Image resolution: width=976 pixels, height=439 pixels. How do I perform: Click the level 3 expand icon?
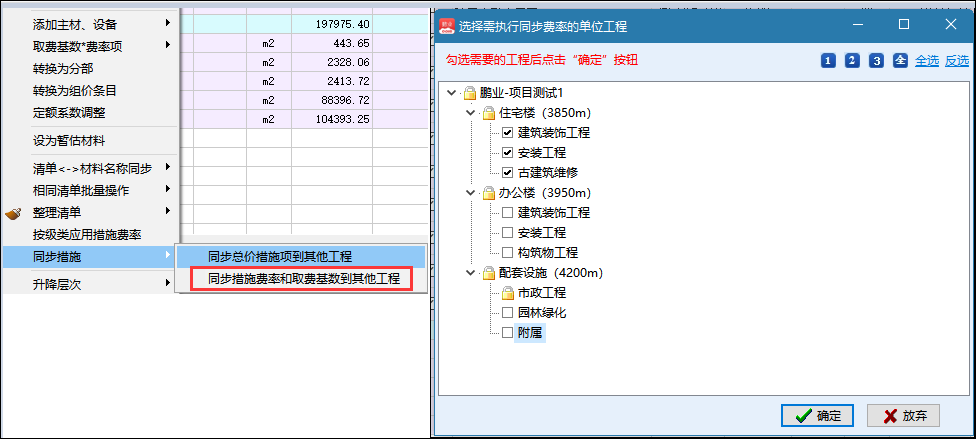876,61
